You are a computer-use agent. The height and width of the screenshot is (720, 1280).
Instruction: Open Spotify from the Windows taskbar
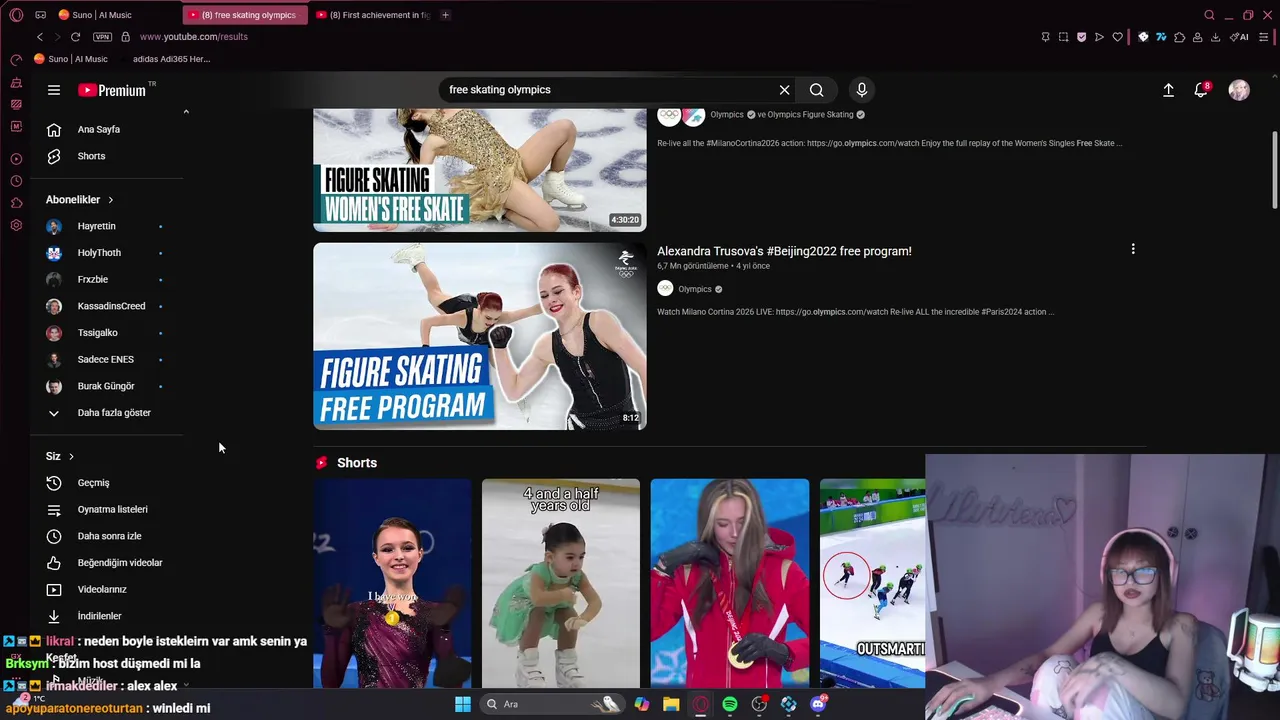[x=730, y=704]
